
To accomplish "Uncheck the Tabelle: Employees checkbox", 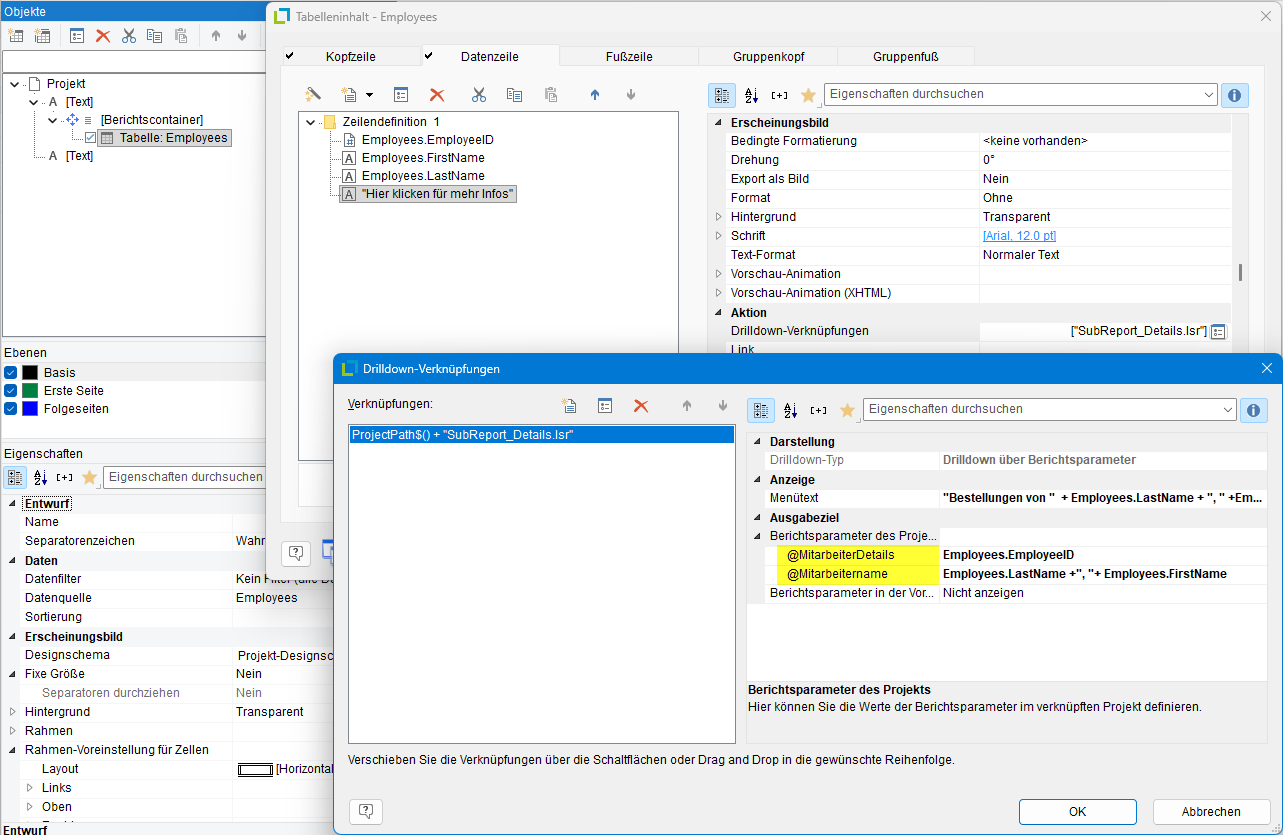I will click(x=91, y=138).
